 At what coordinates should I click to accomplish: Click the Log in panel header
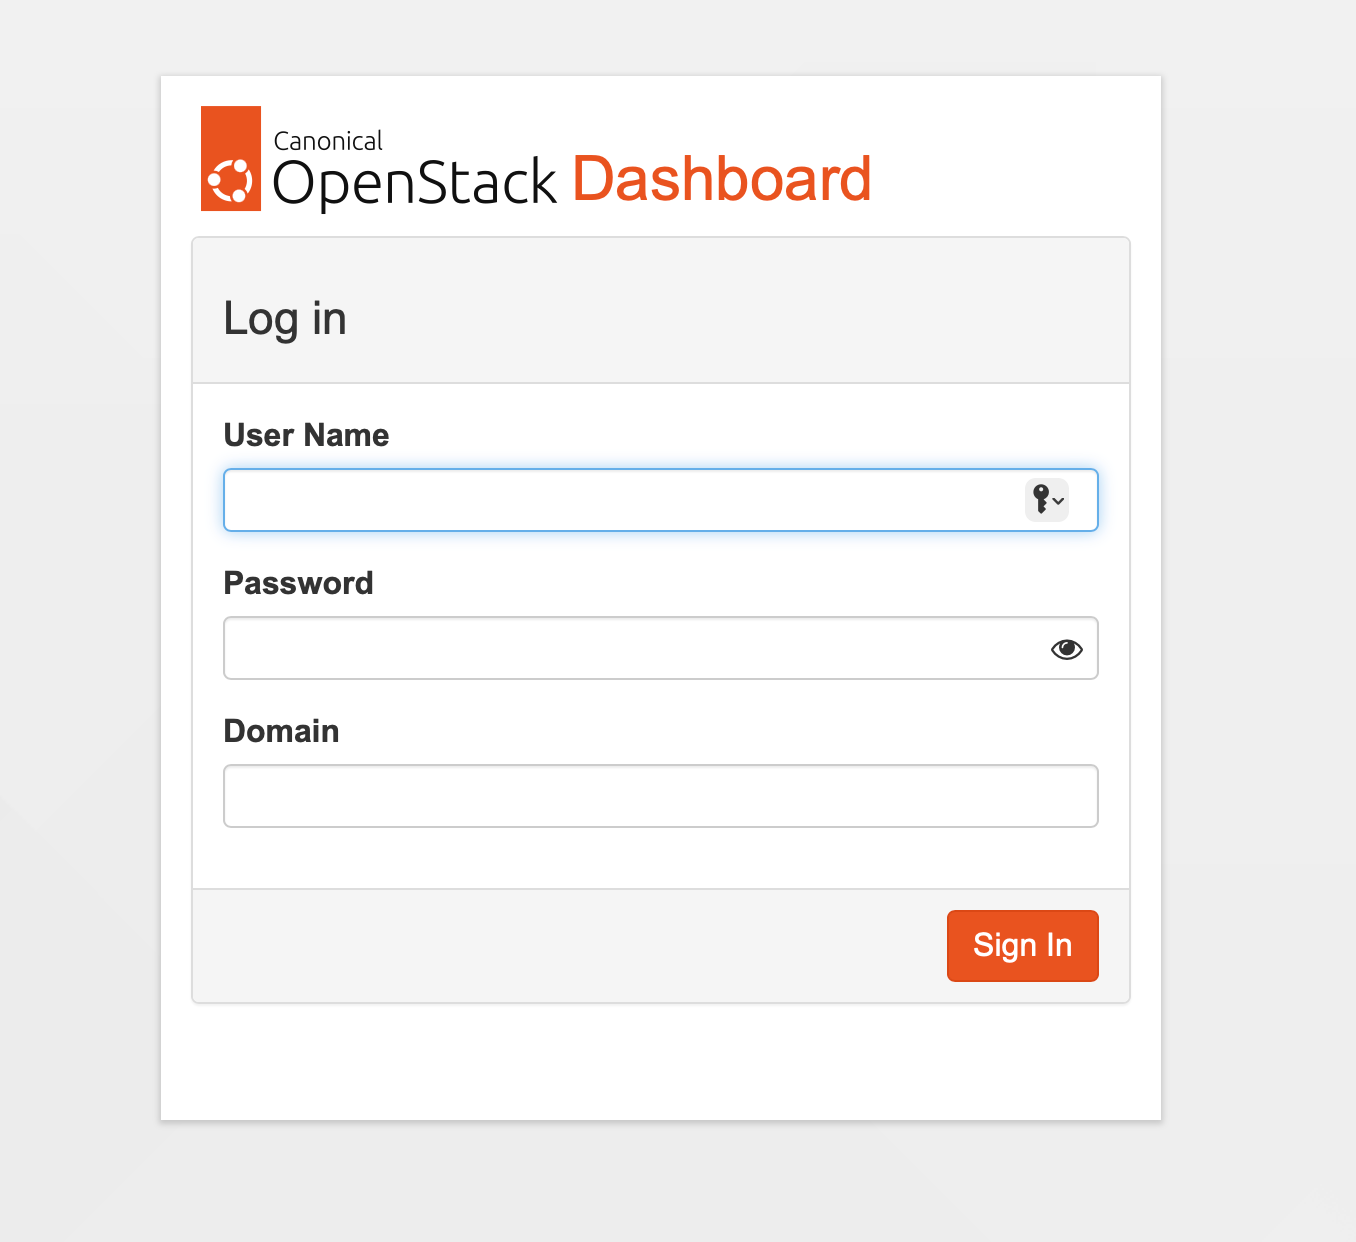click(285, 318)
